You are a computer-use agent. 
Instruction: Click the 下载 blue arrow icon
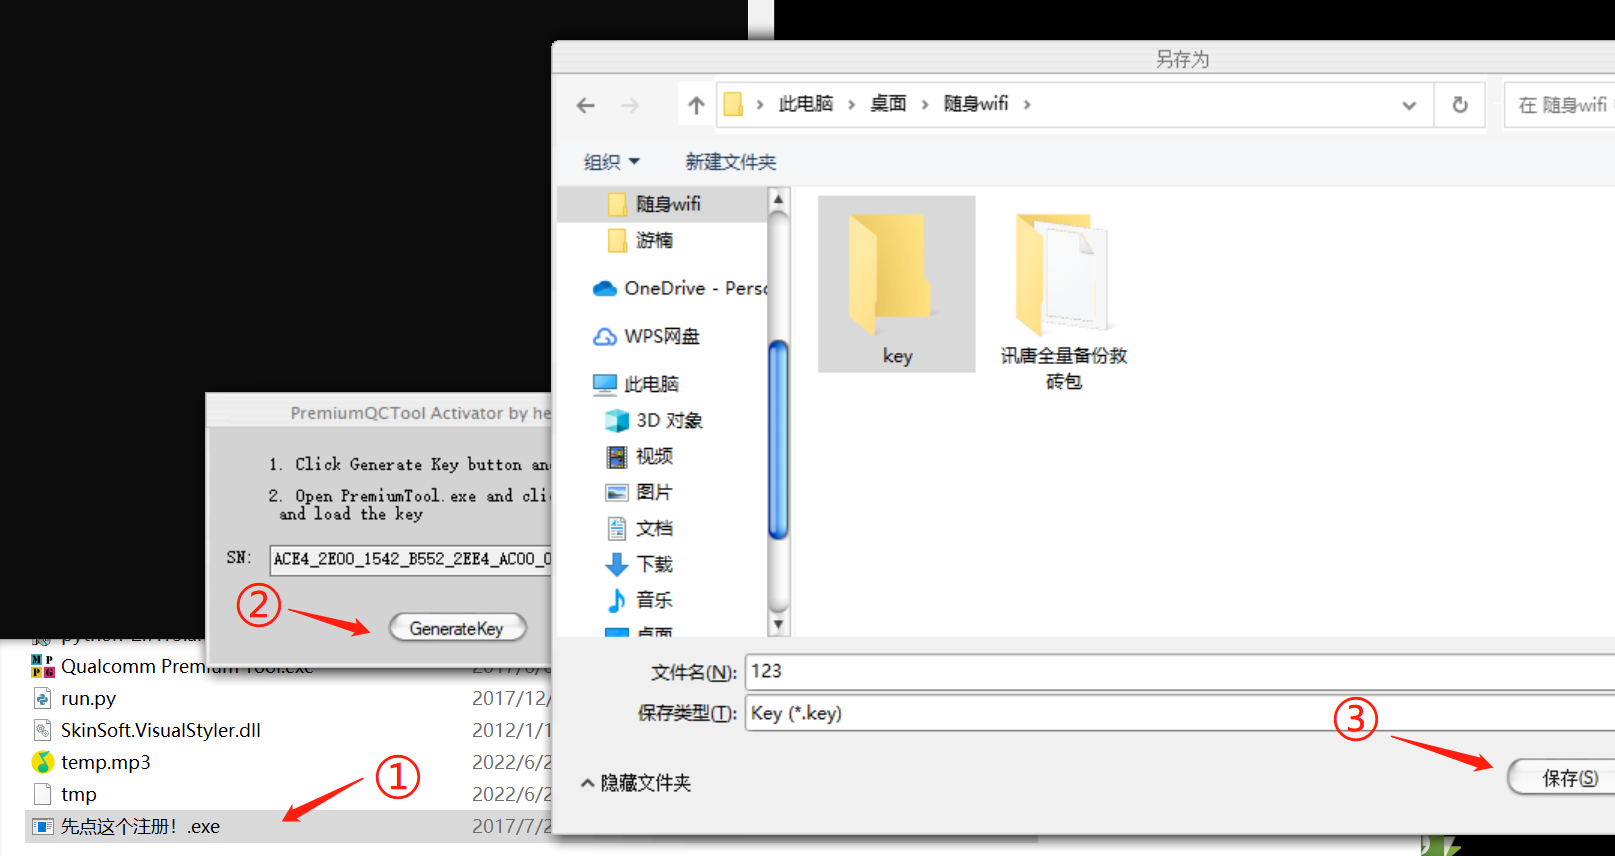pyautogui.click(x=617, y=565)
